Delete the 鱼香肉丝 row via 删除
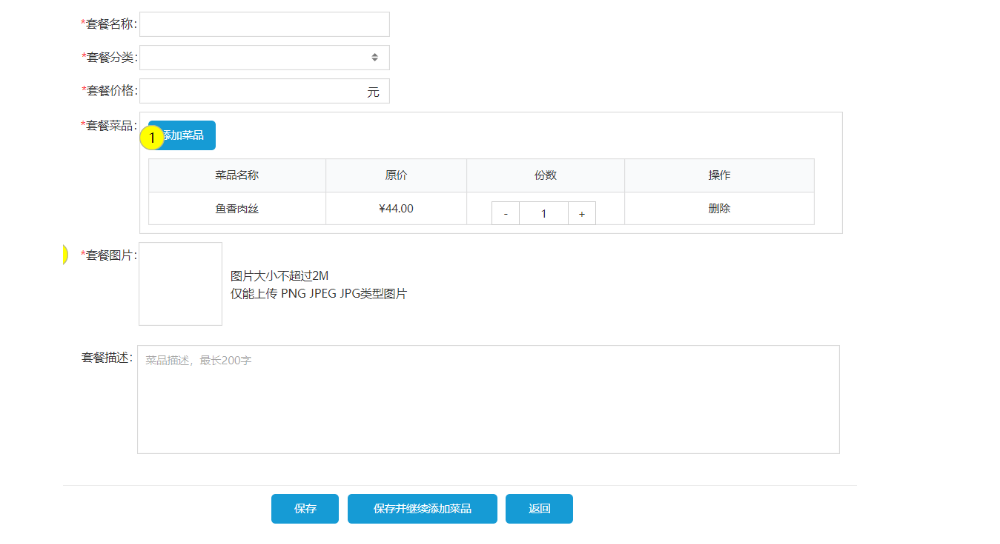The image size is (1000, 544). pyautogui.click(x=719, y=209)
